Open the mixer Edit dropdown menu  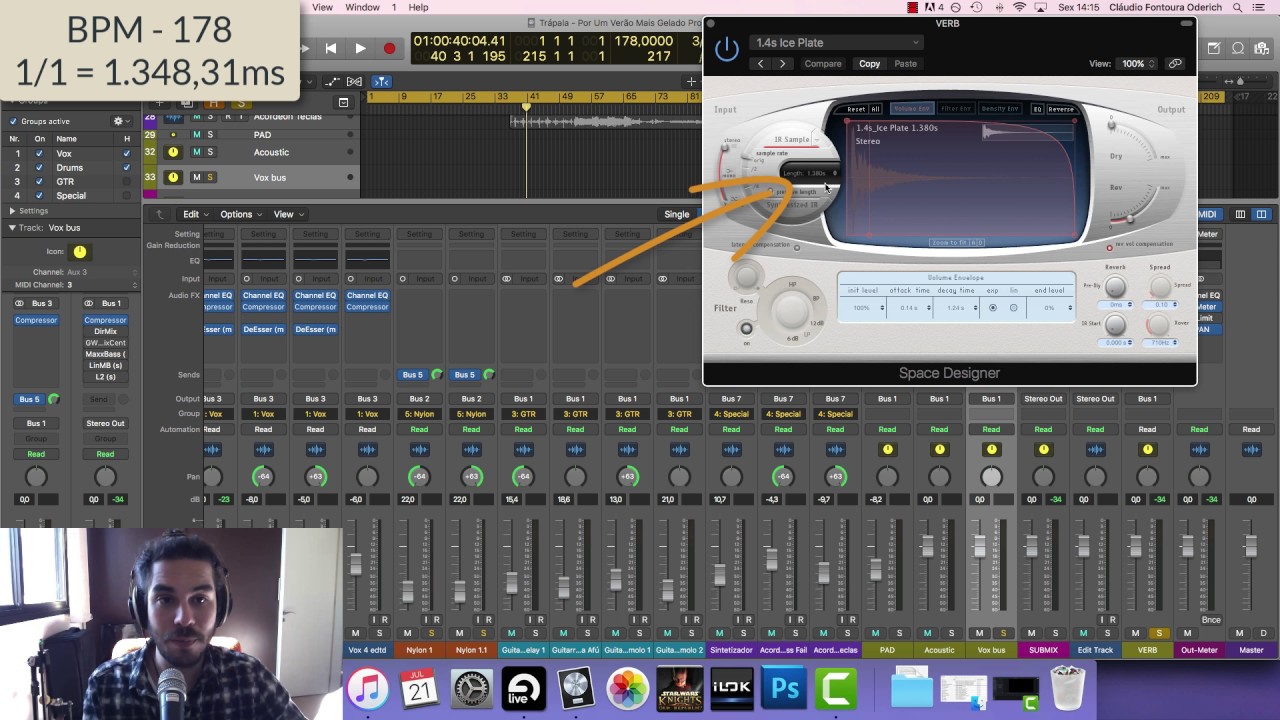coord(195,214)
